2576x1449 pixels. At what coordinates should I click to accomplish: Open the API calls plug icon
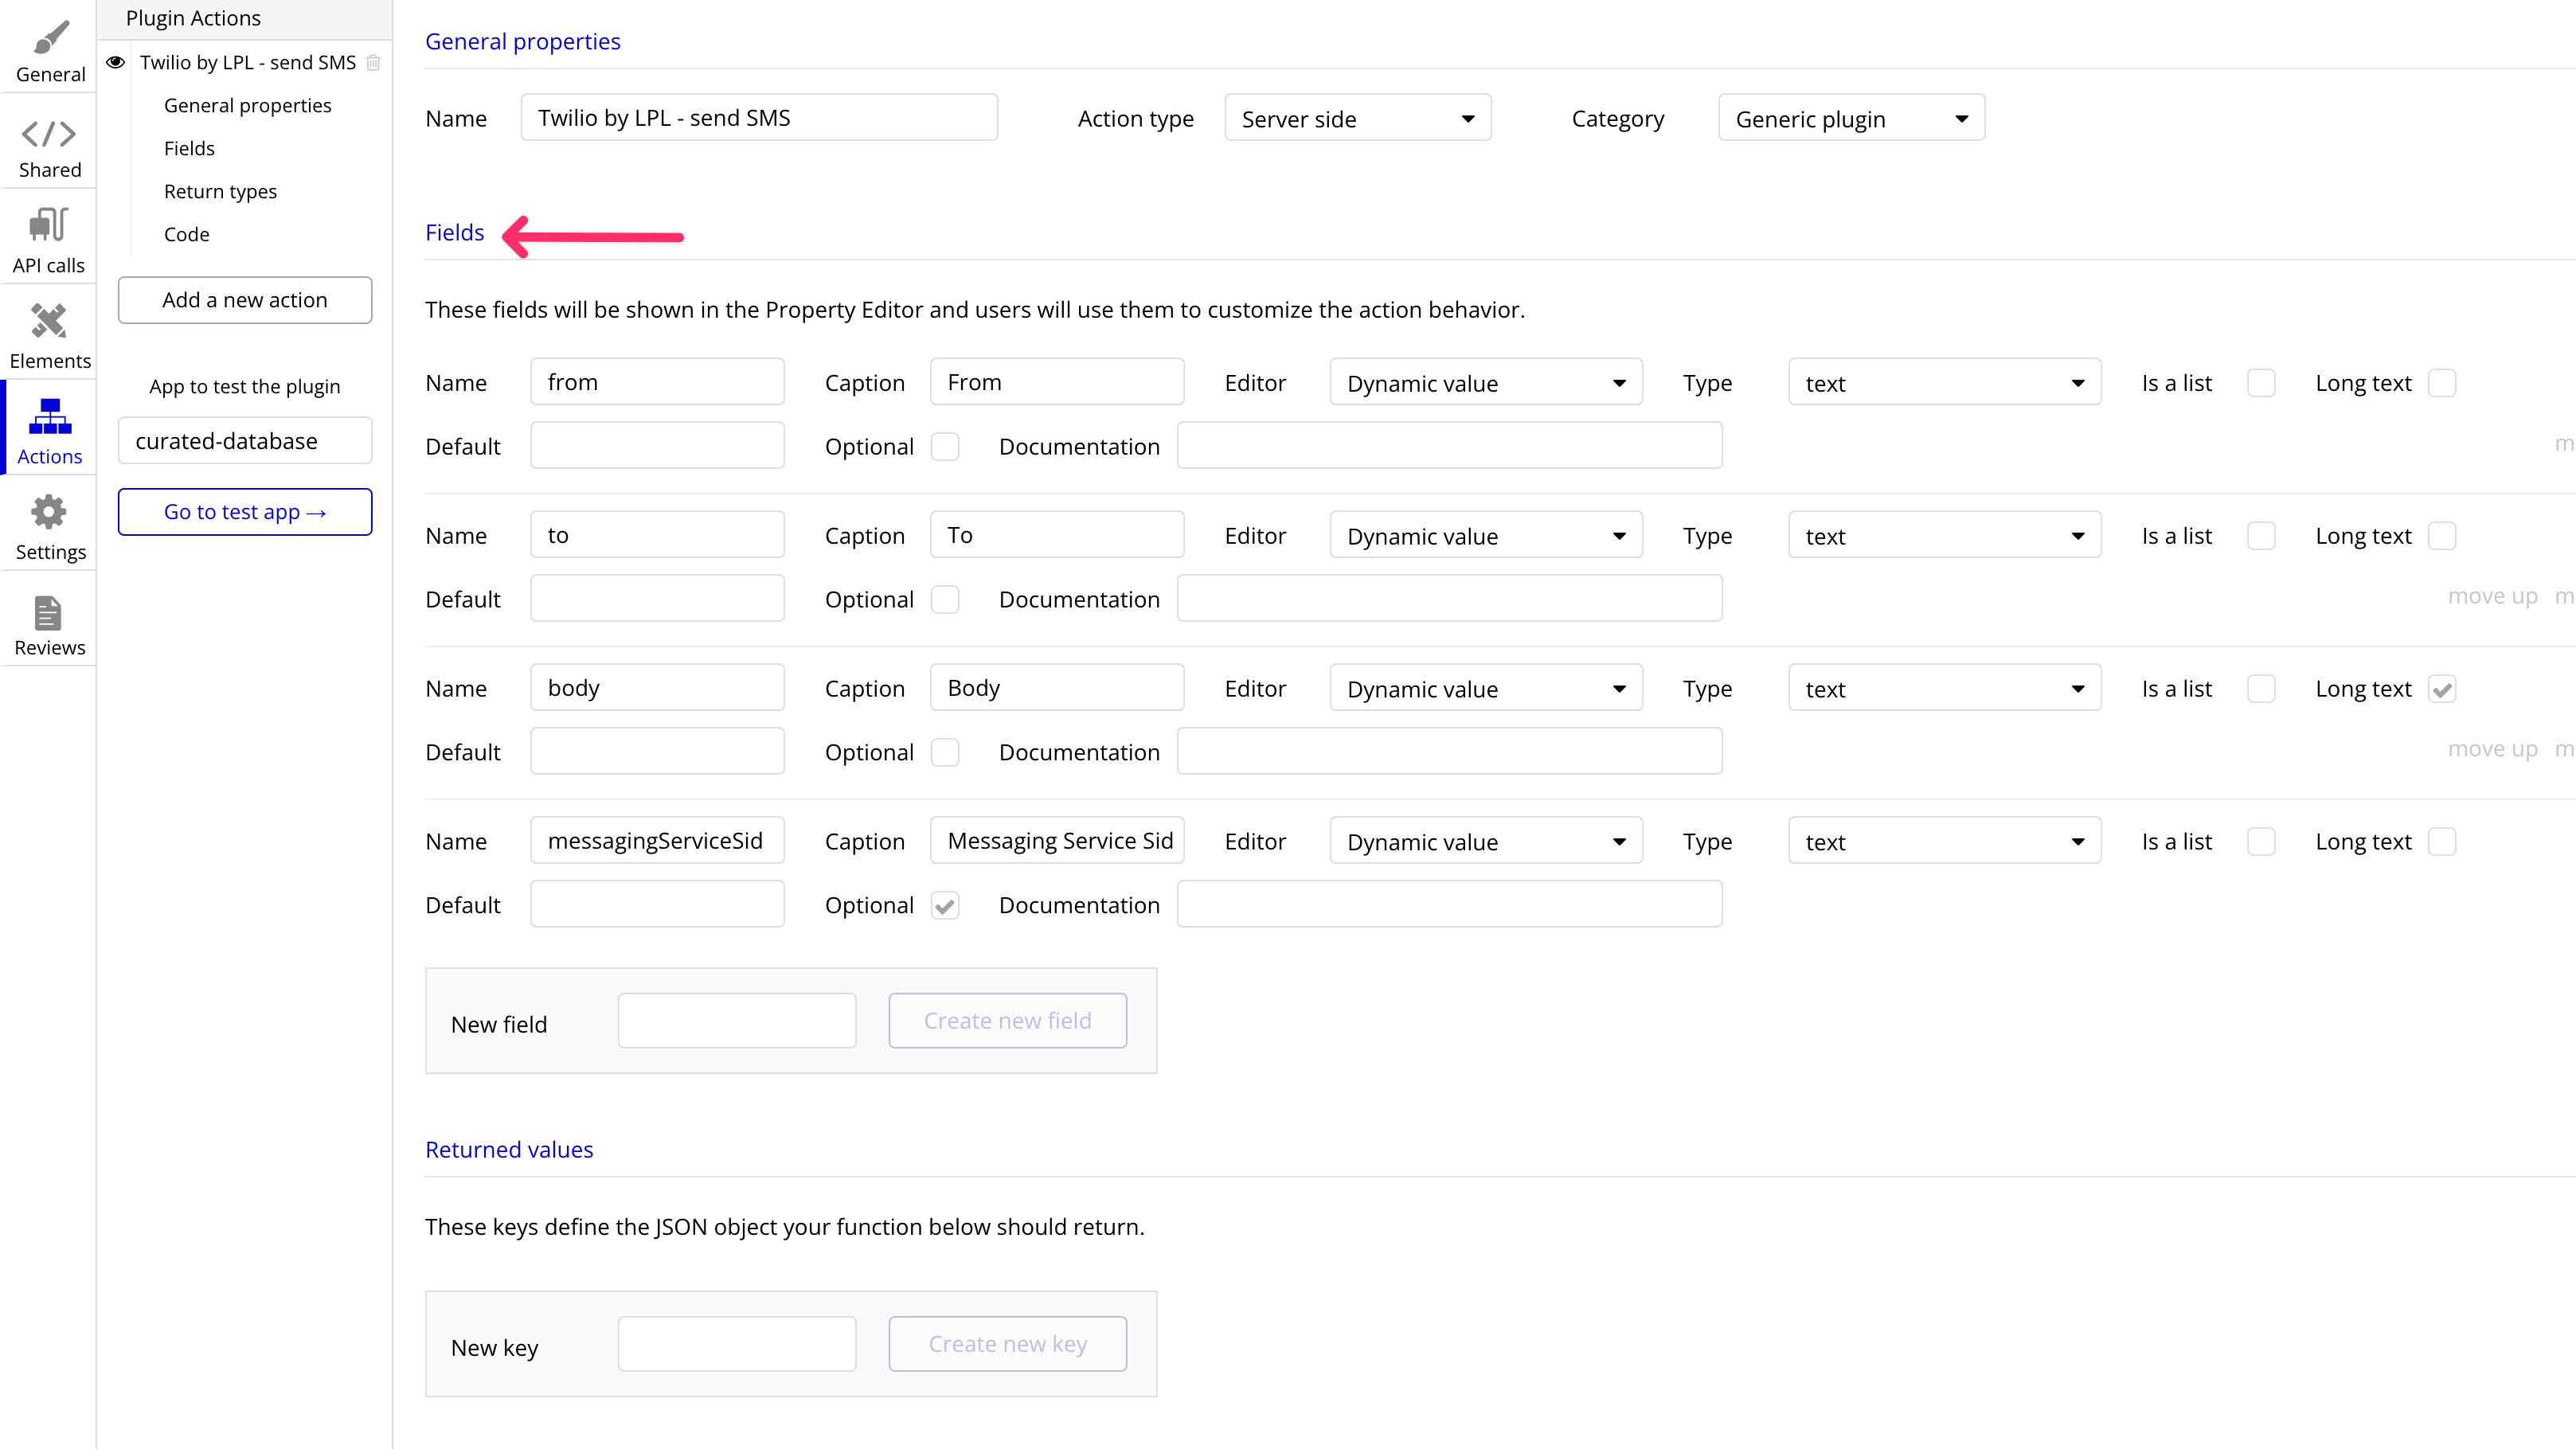(49, 225)
